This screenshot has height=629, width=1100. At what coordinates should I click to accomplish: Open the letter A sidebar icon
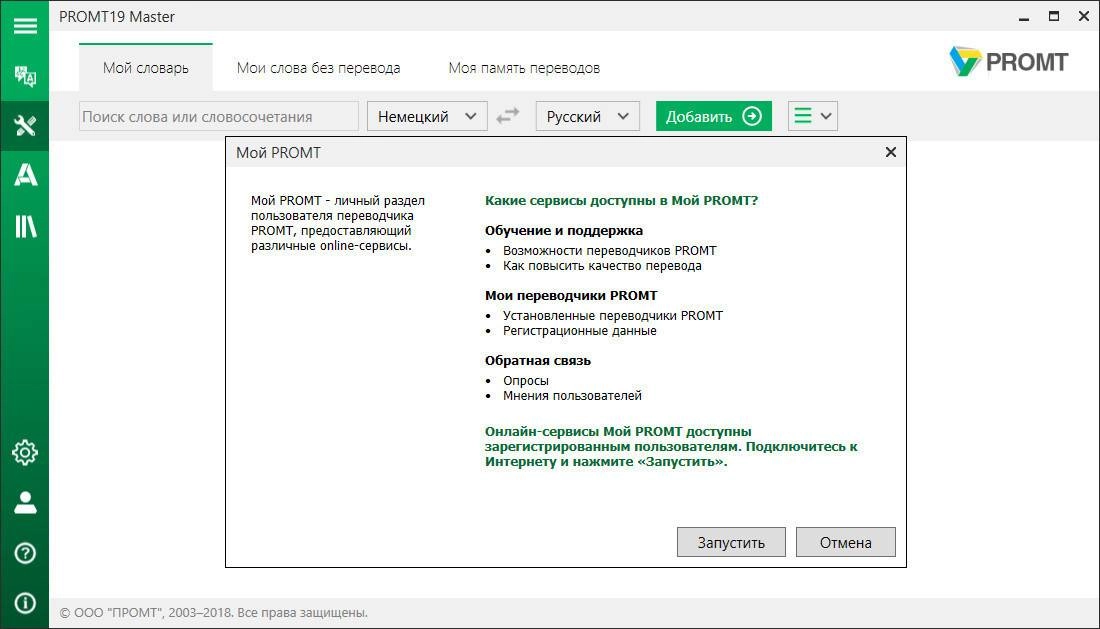25,175
